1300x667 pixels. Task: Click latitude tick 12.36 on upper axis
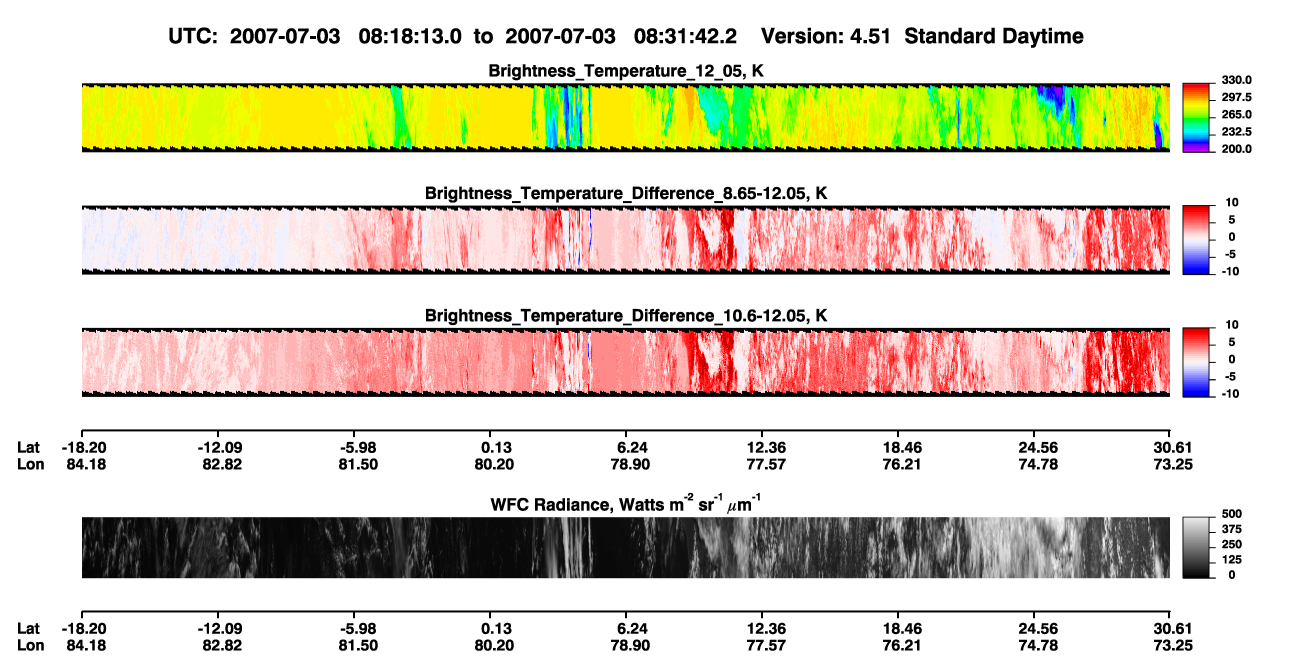pyautogui.click(x=763, y=448)
